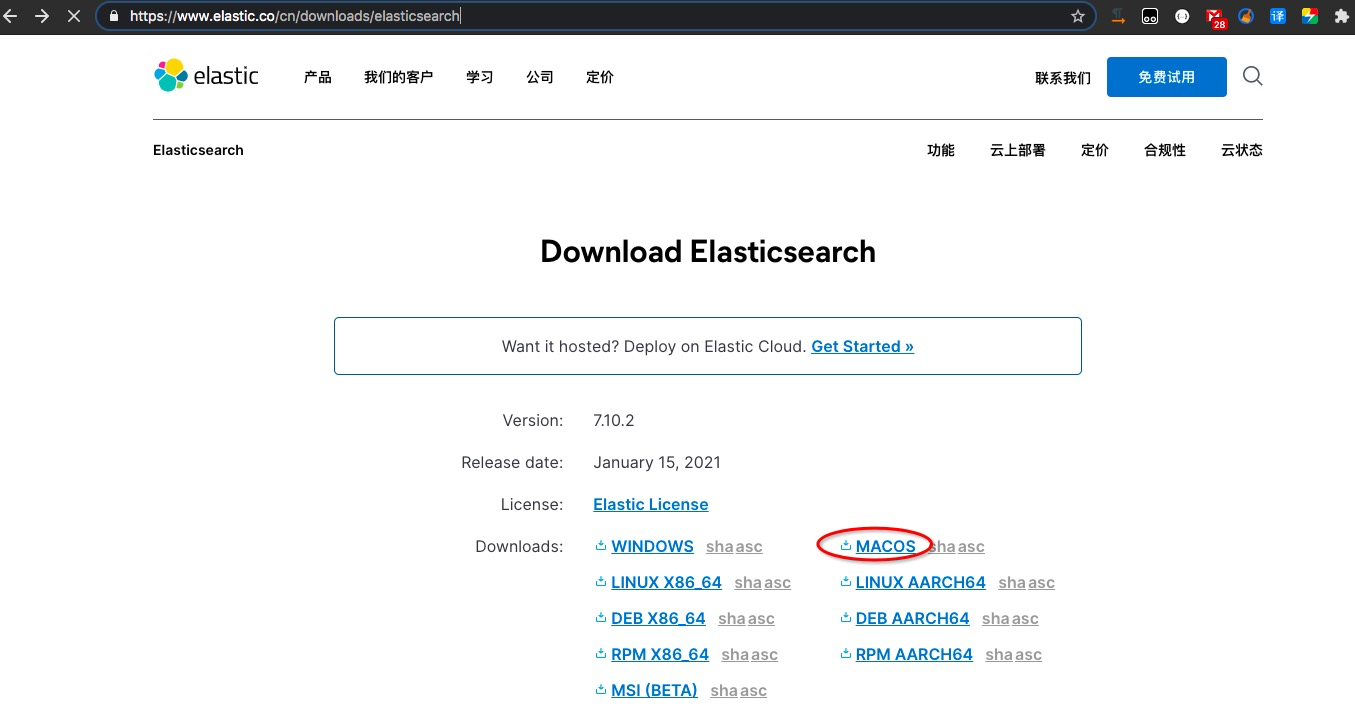This screenshot has height=709, width=1355.
Task: Open the 合规性 tab
Action: click(1165, 150)
